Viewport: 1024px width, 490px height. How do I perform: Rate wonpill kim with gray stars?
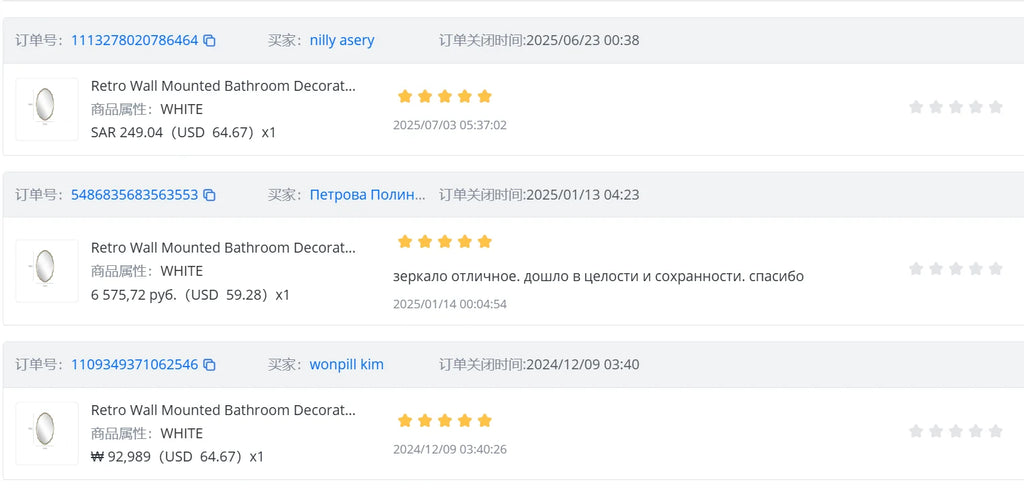pos(955,431)
